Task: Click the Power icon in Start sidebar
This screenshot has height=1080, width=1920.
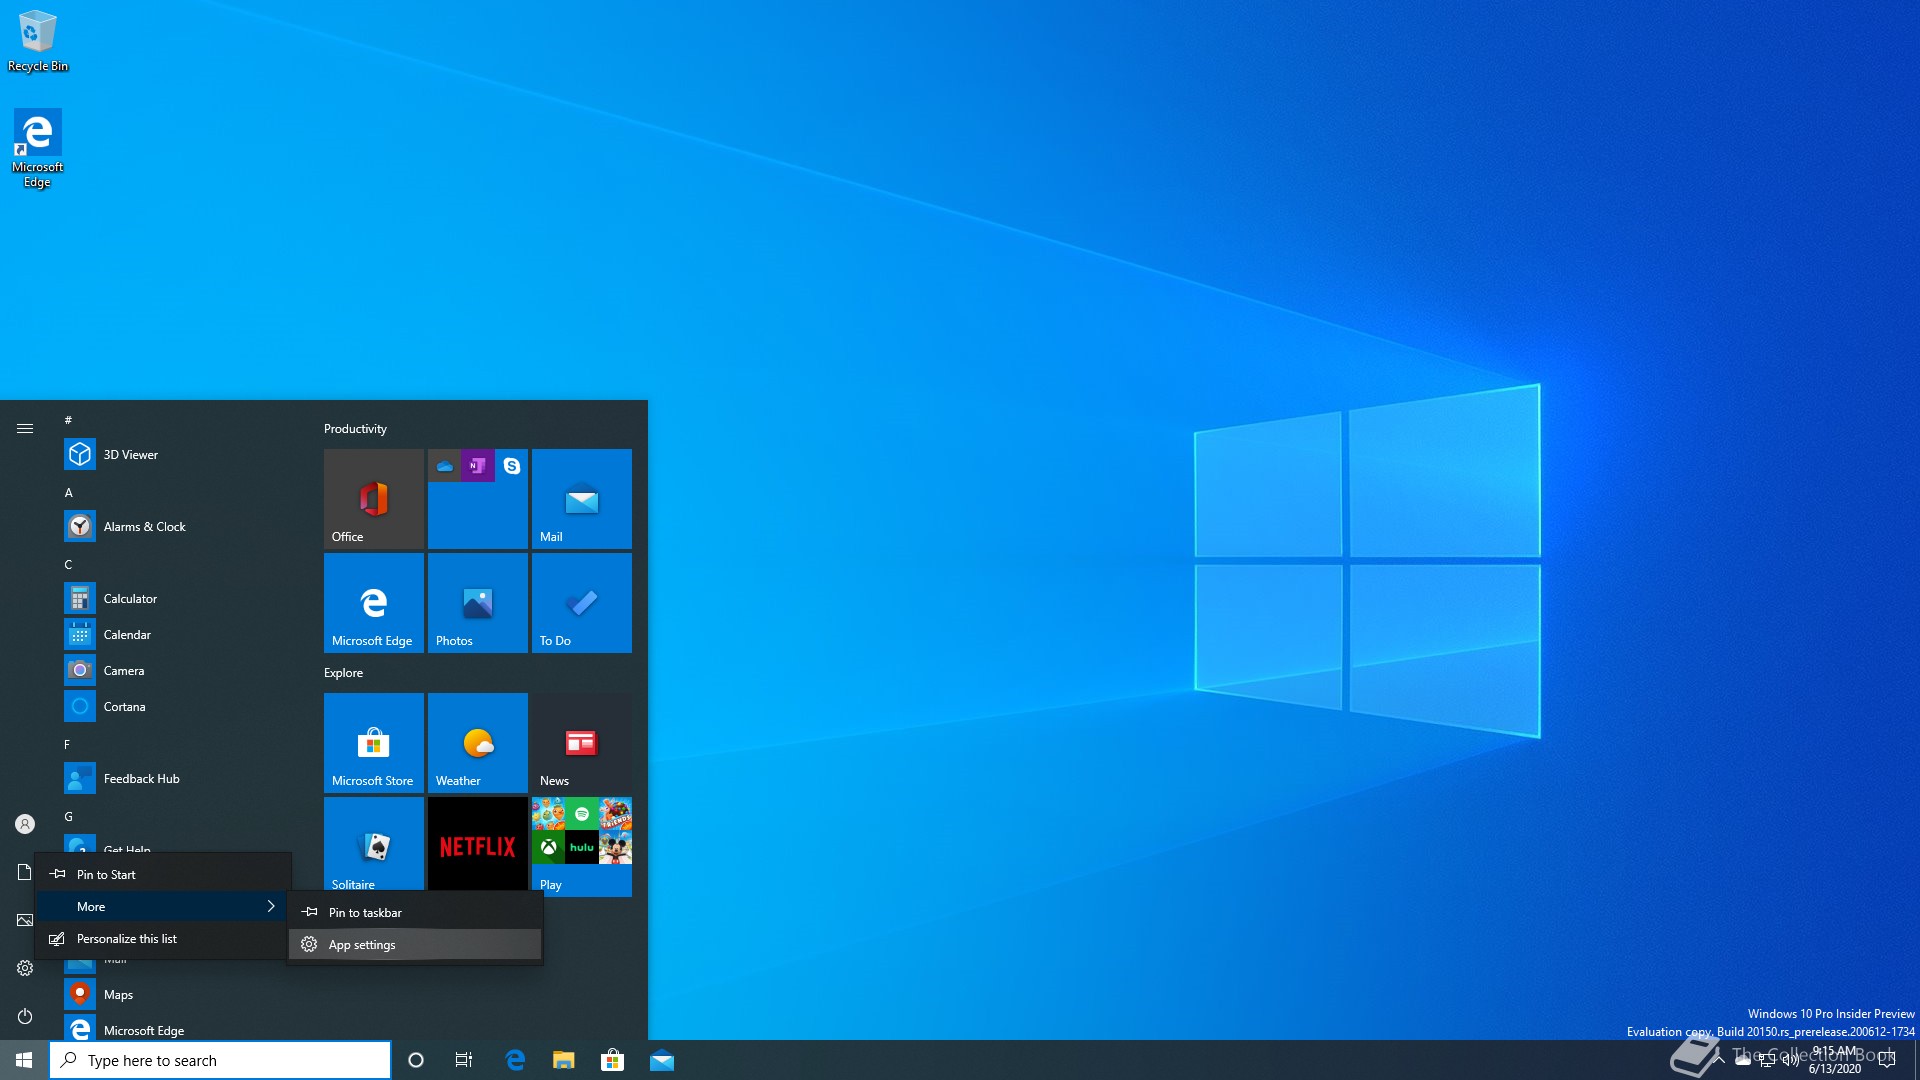Action: [x=25, y=1016]
